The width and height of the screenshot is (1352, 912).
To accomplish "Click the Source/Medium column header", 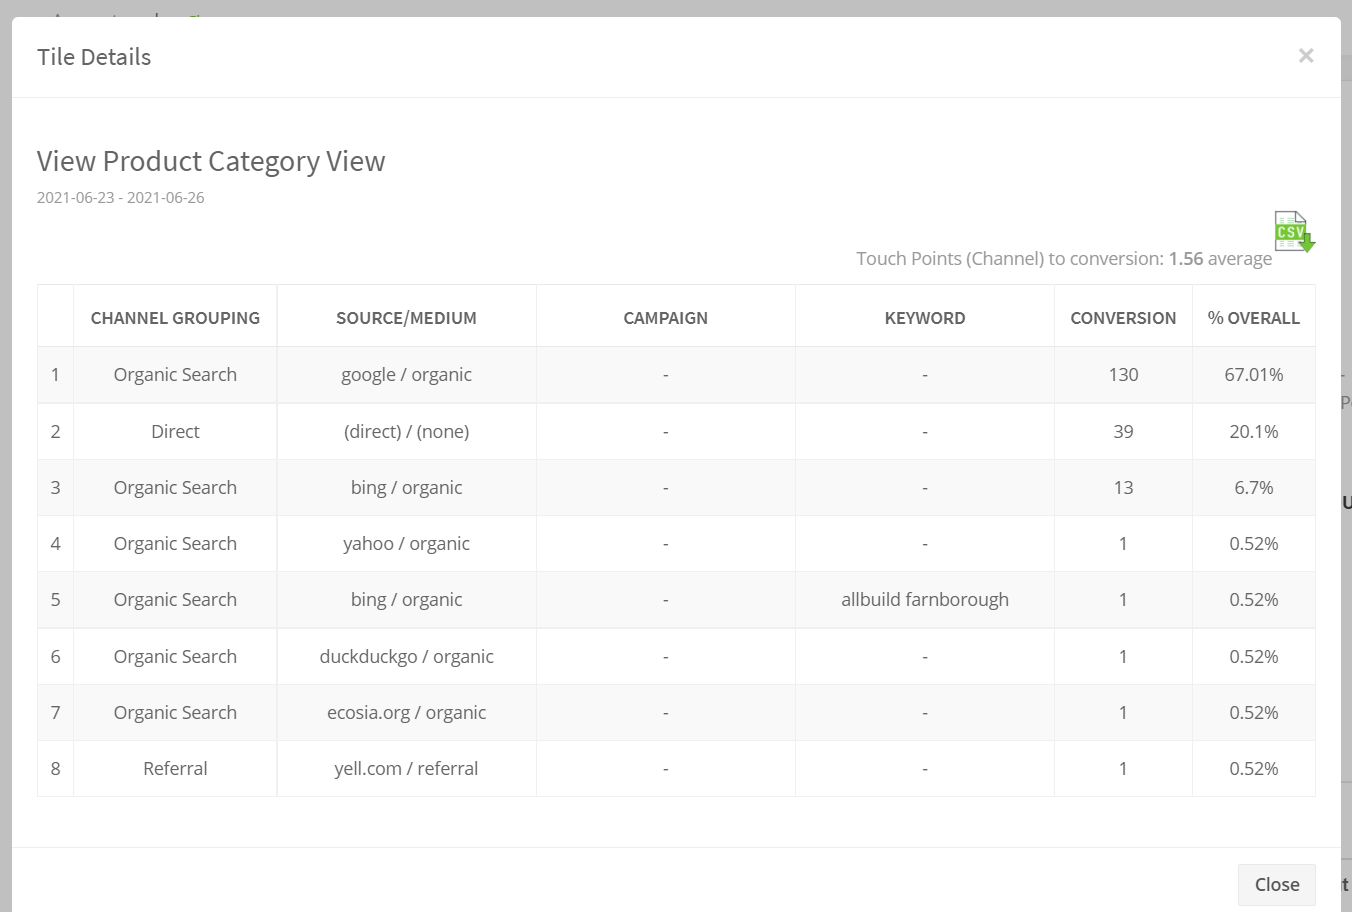I will [x=406, y=318].
